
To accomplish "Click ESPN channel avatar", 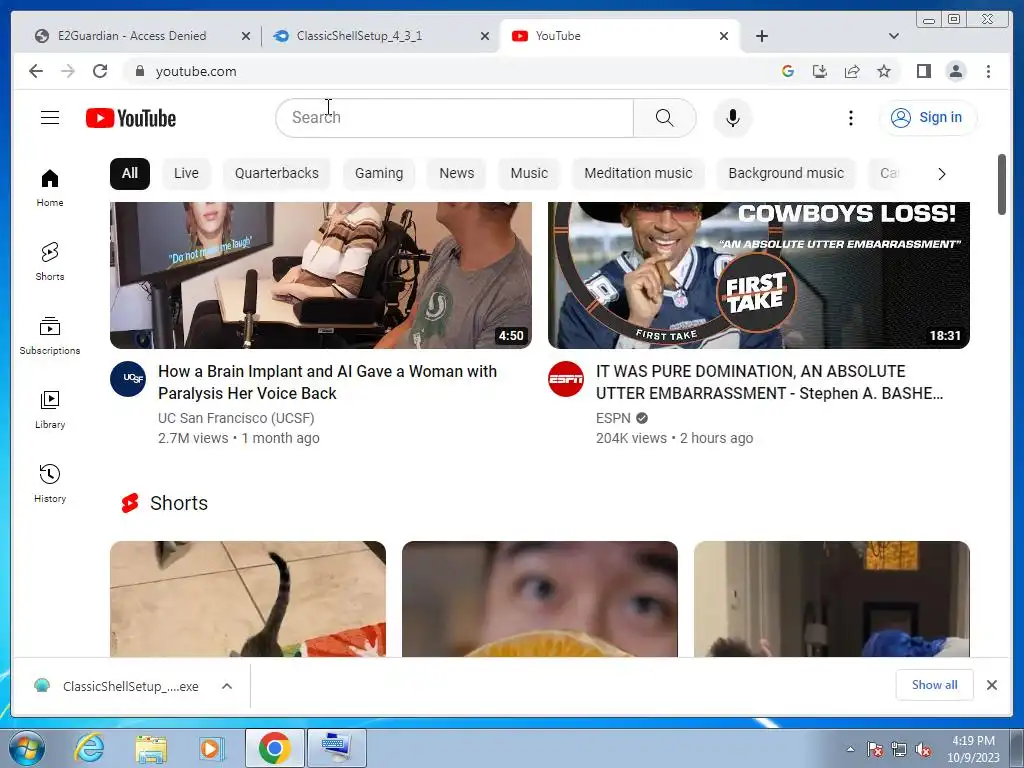I will tap(566, 379).
